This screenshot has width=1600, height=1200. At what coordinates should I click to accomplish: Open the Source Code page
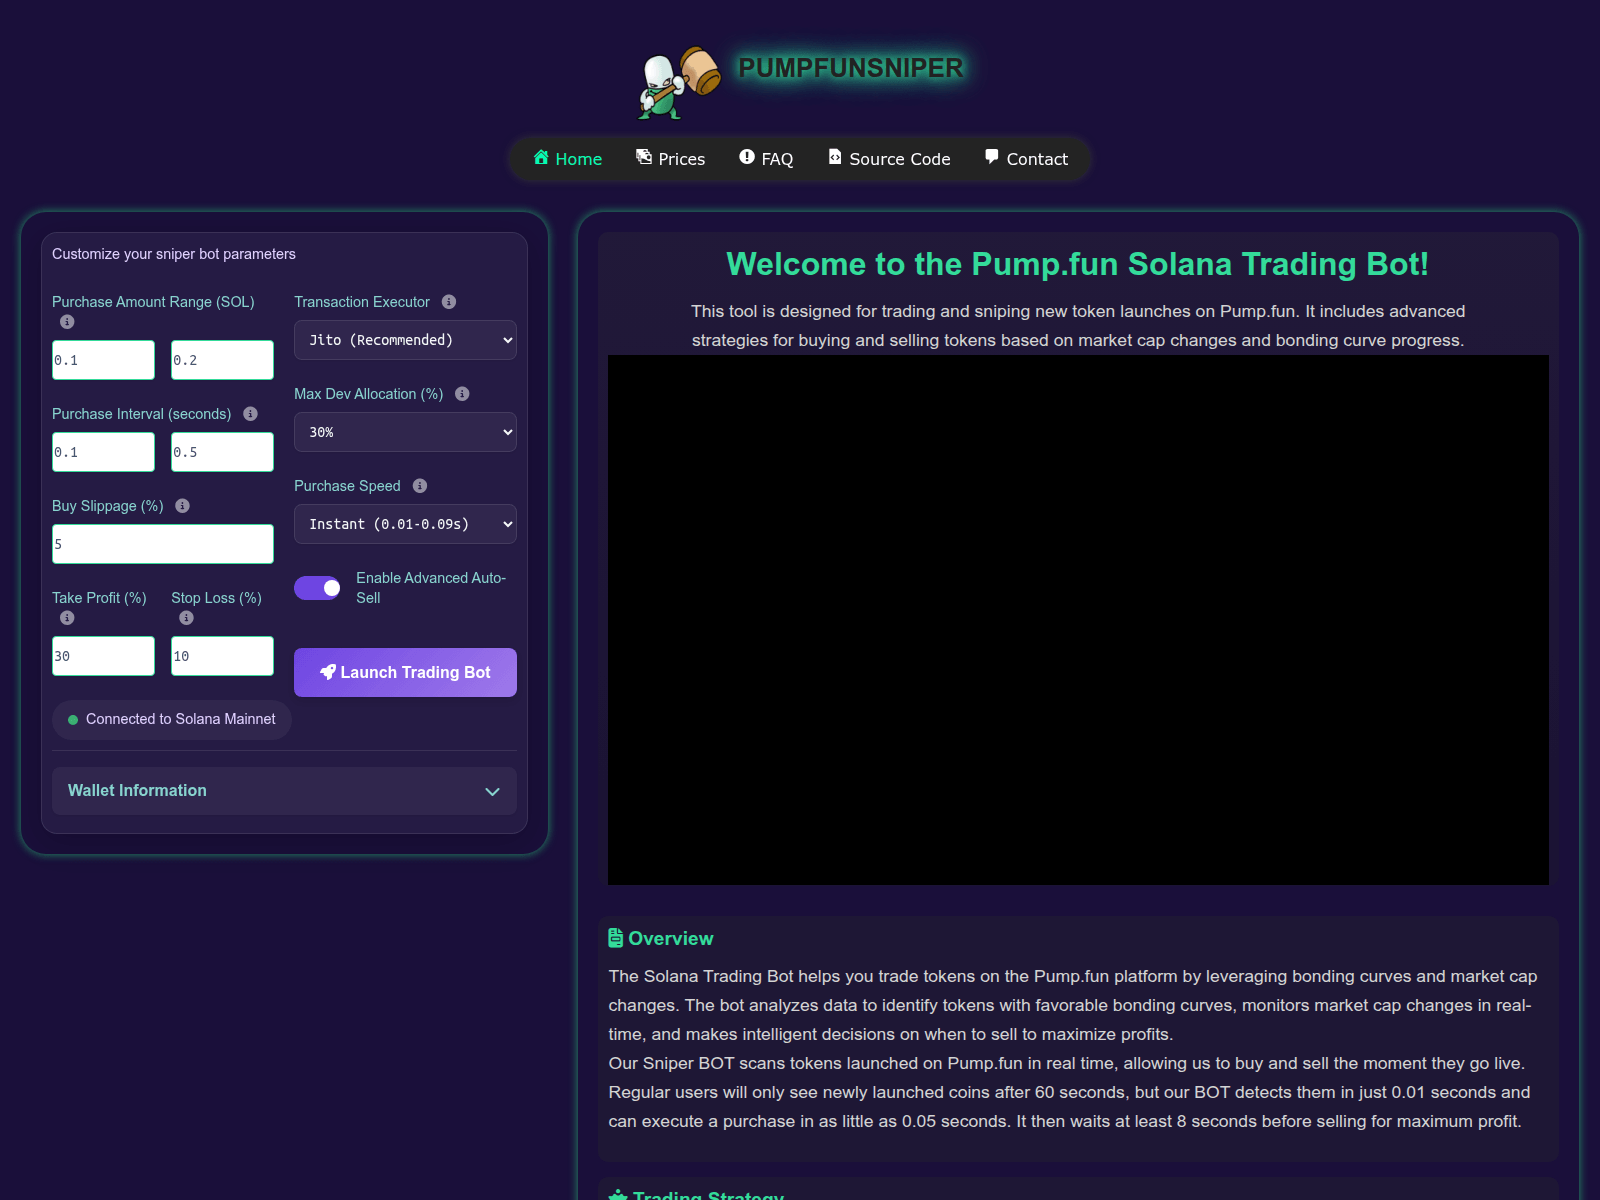click(889, 159)
